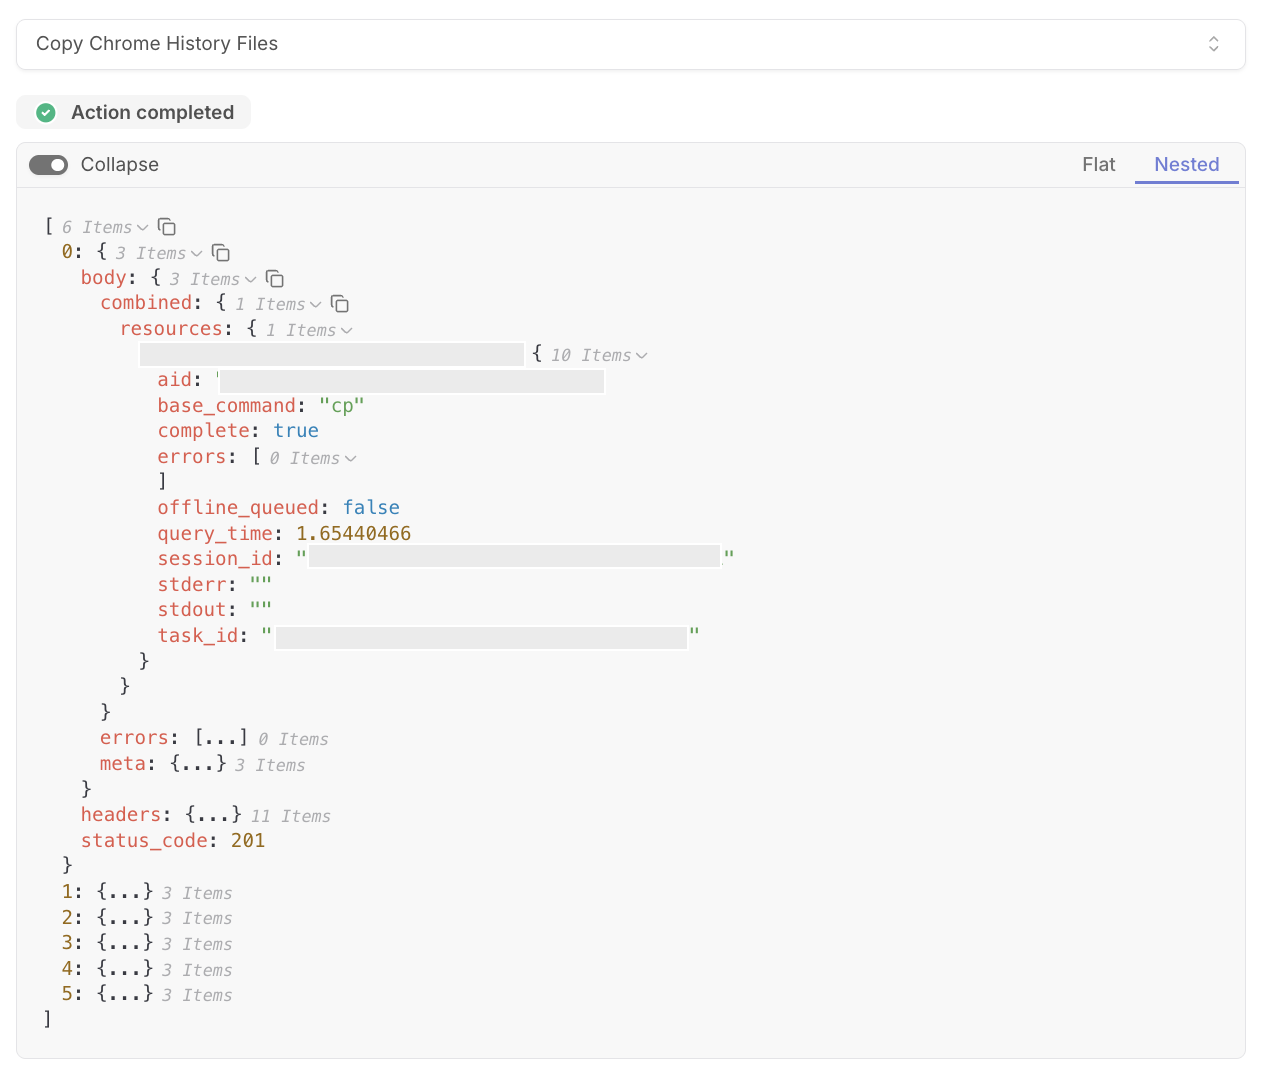Expand the body errors [...] node

click(221, 738)
